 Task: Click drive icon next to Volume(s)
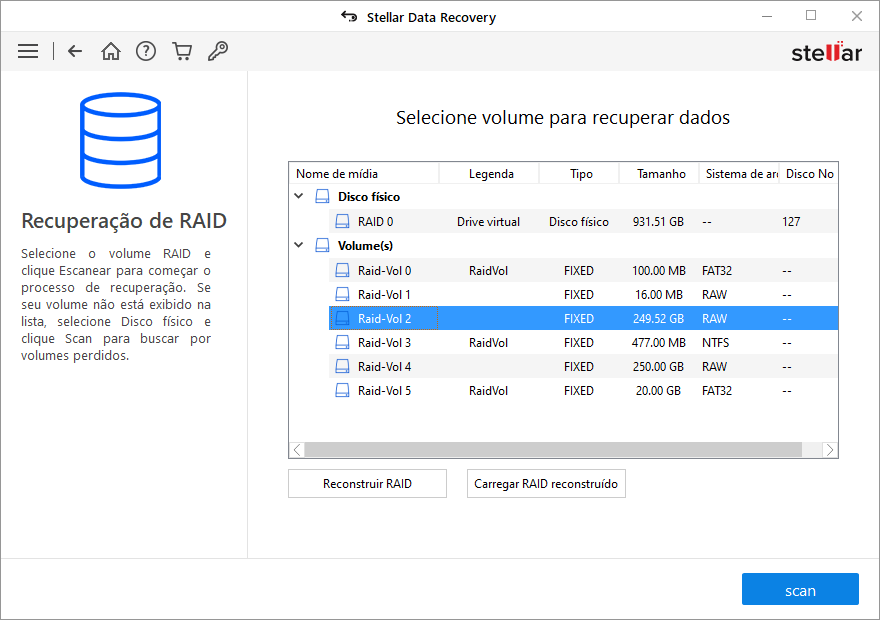(x=322, y=245)
